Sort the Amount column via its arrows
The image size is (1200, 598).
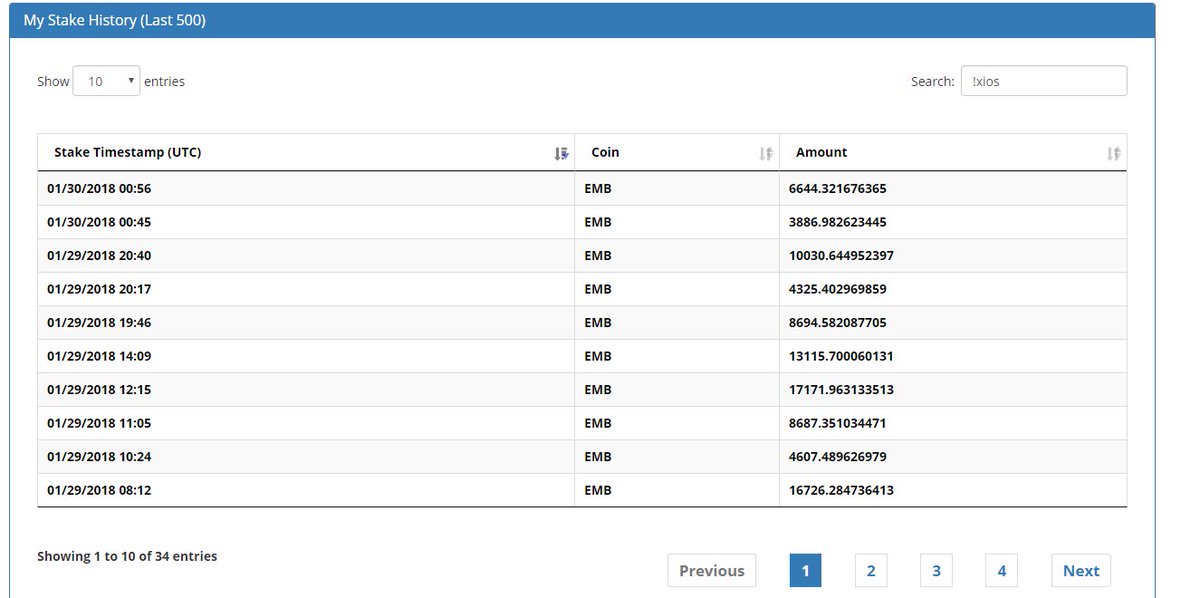click(1114, 153)
